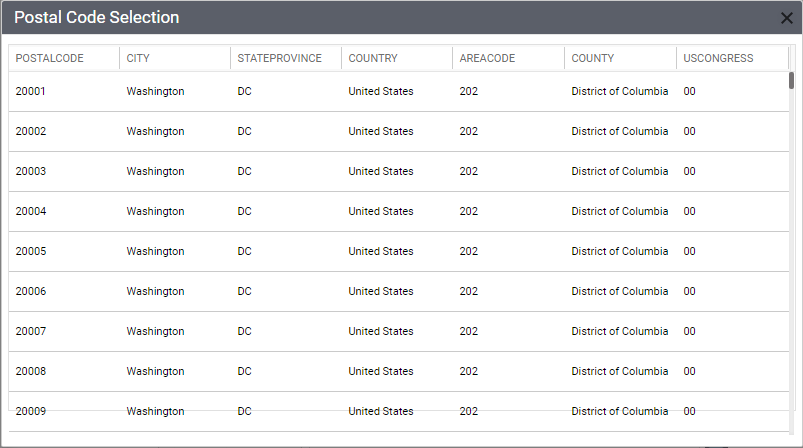Click the STATEPROVINCE column header
The height and width of the screenshot is (448, 803).
[x=280, y=59]
